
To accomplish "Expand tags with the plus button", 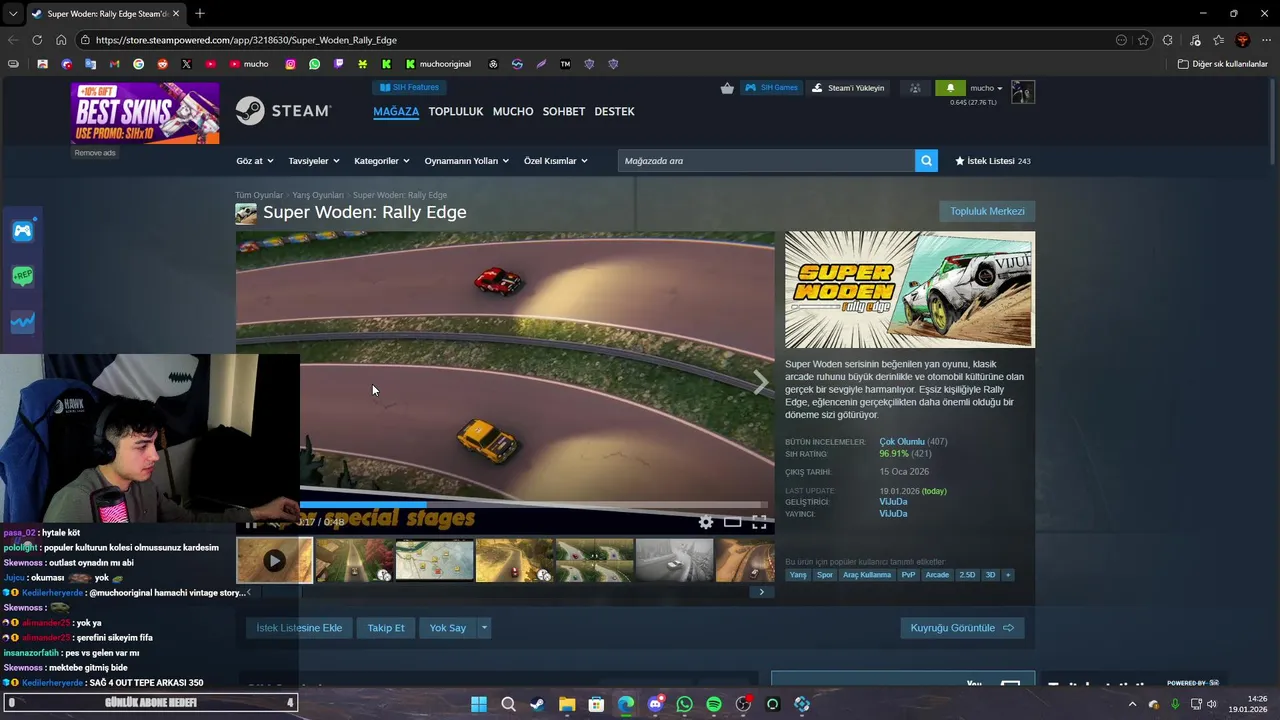I will click(1007, 575).
